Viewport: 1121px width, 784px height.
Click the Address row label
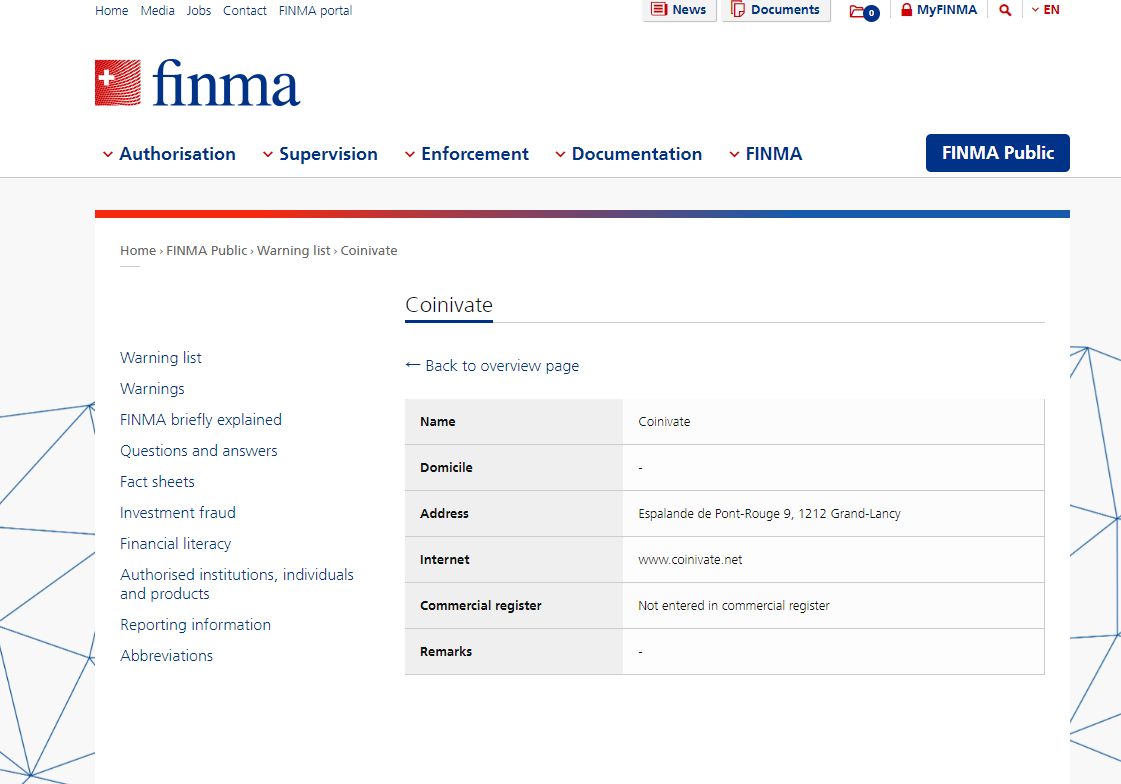point(444,514)
